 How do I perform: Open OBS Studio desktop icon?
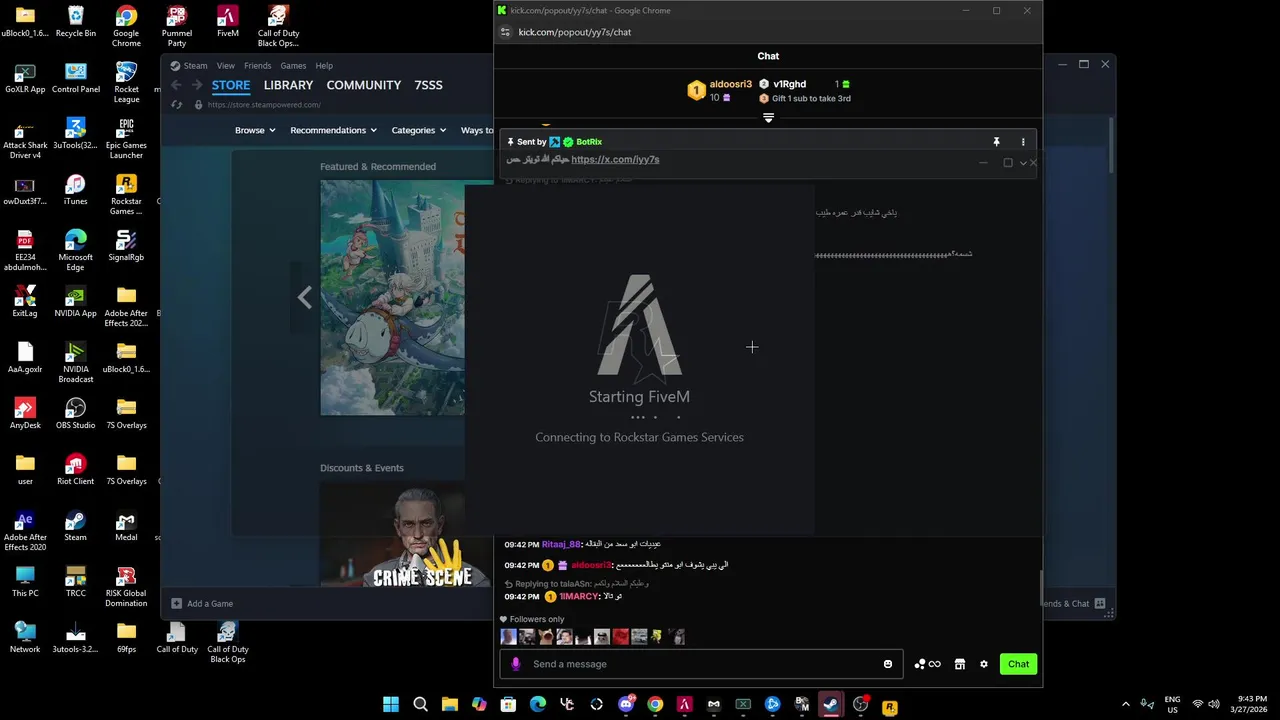pos(76,413)
